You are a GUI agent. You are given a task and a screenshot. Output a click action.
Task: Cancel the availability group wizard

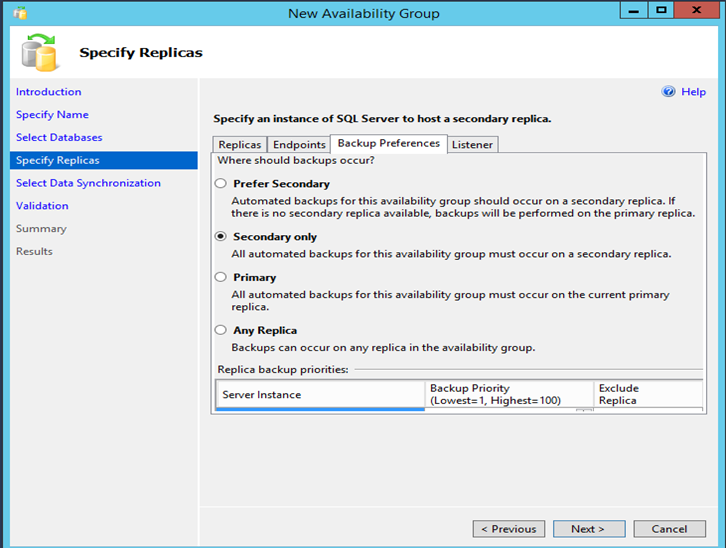tap(669, 529)
